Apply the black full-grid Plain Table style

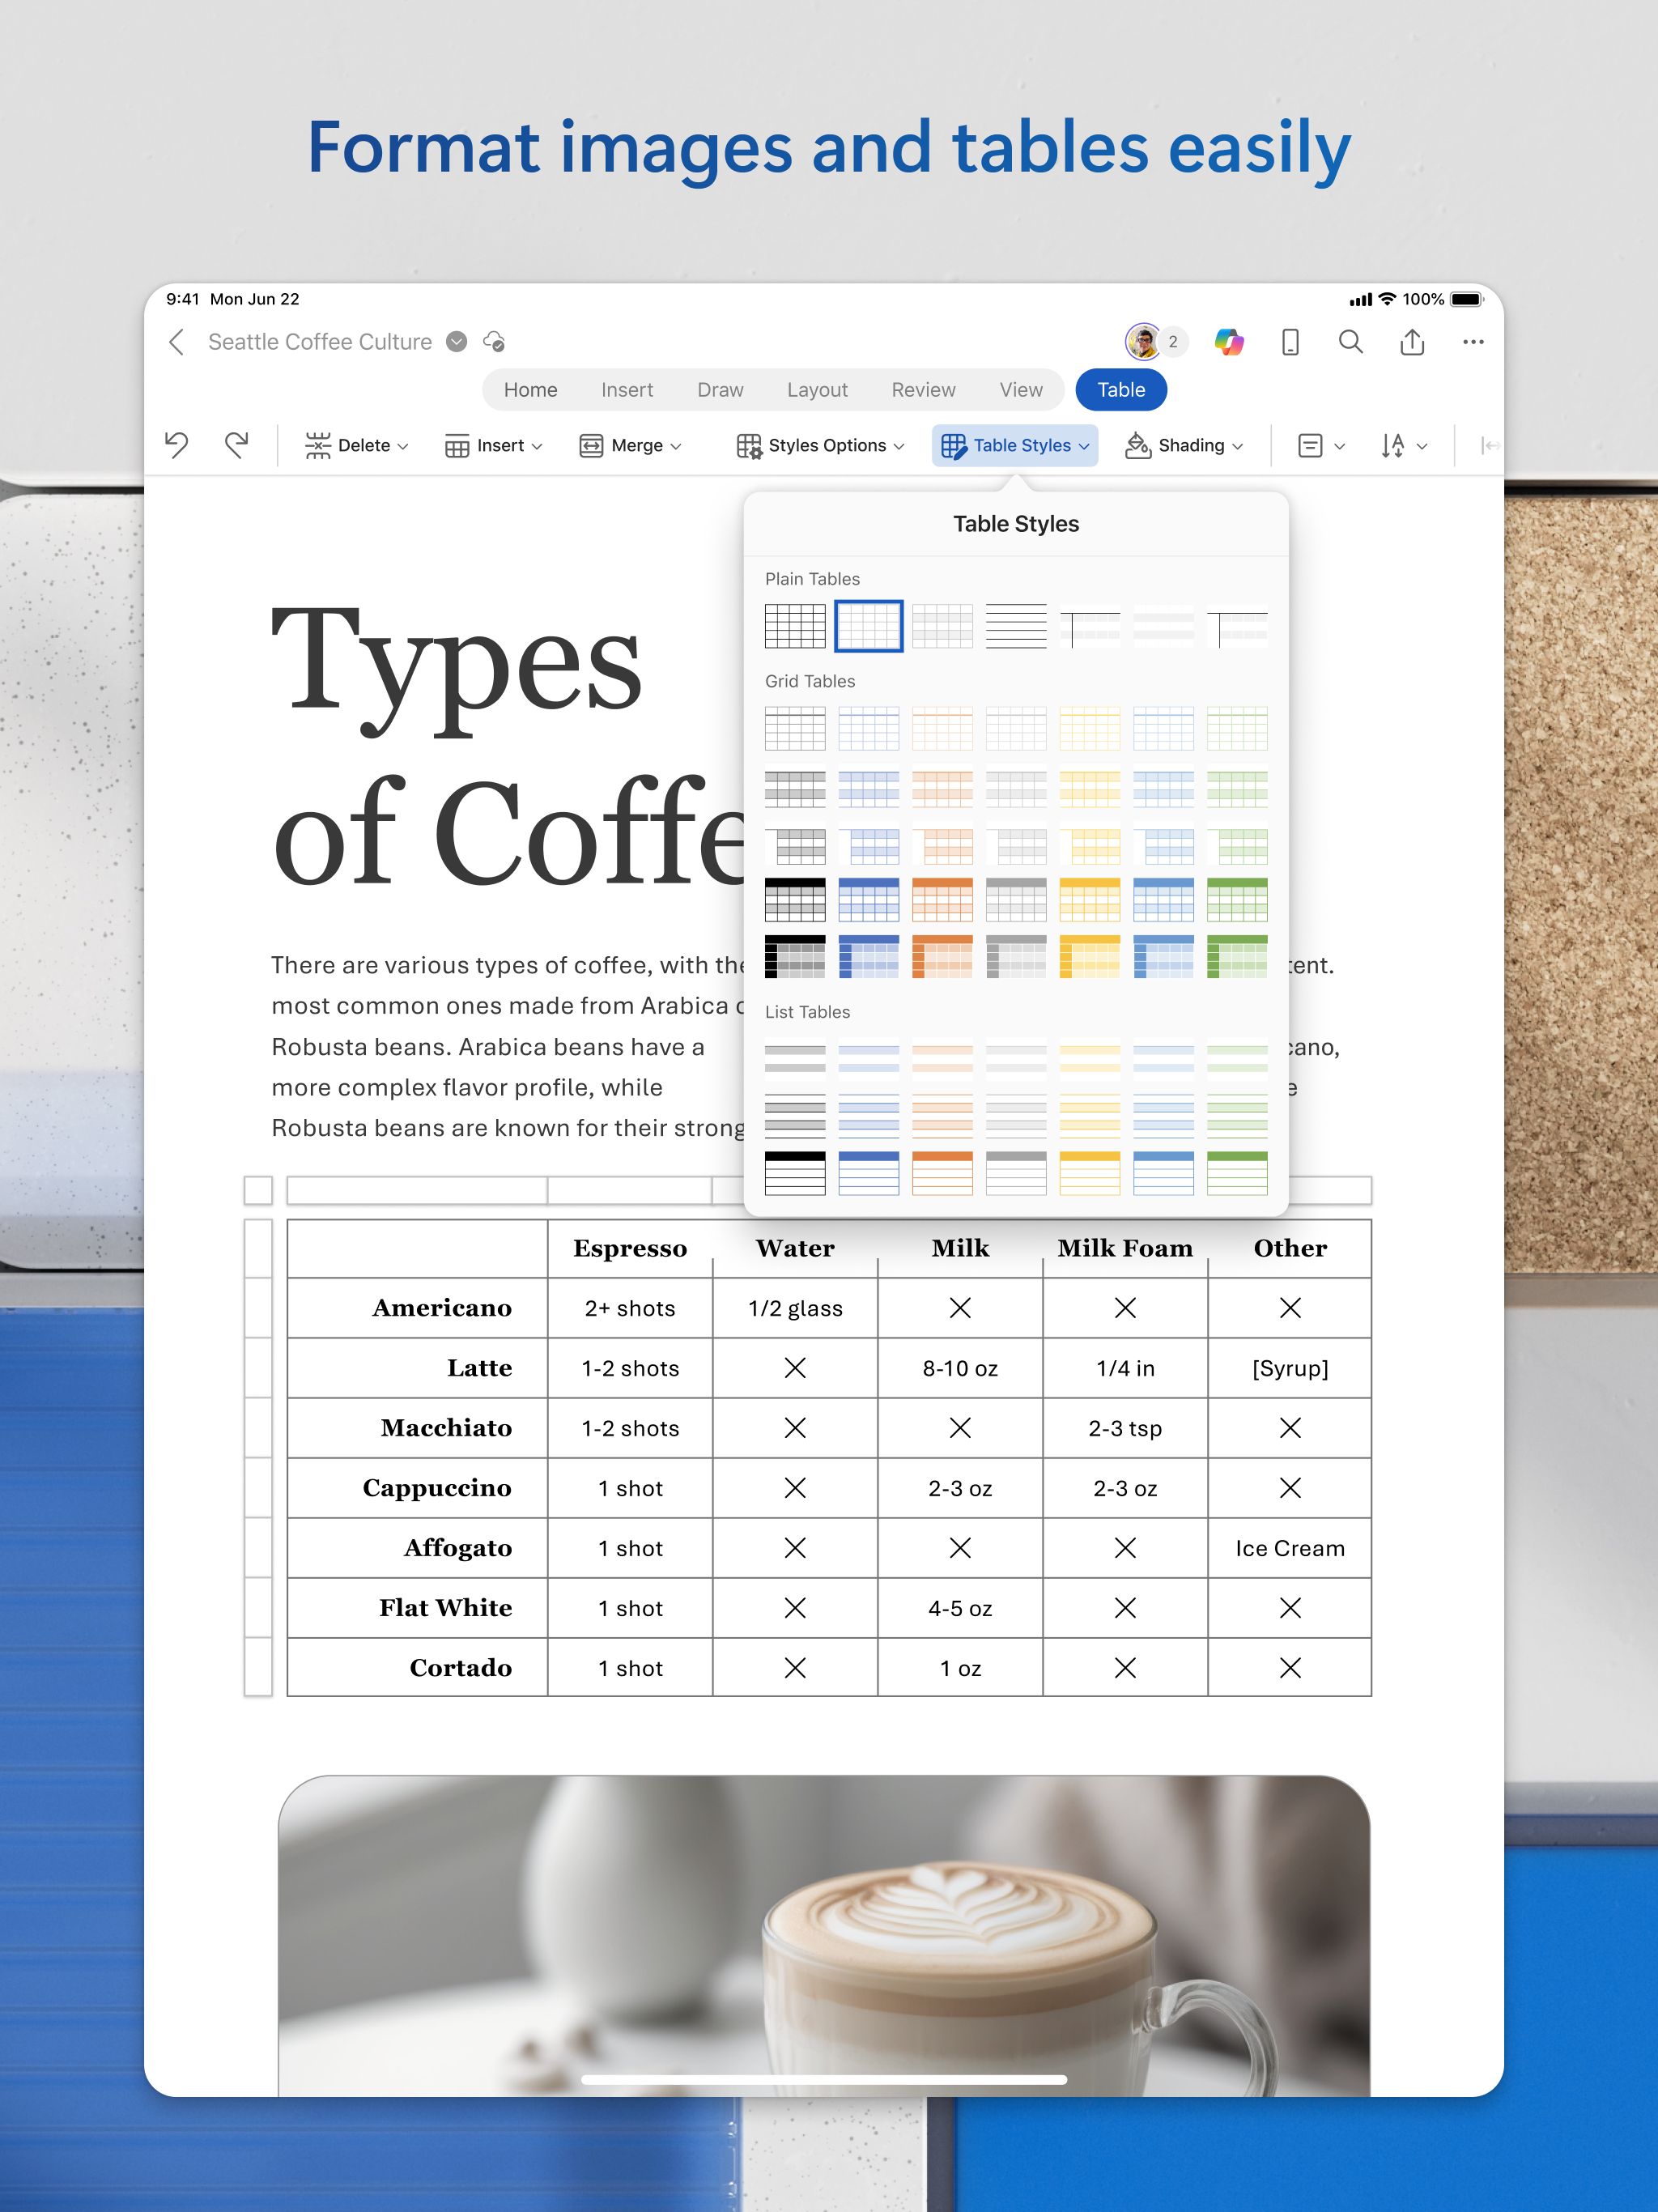(795, 626)
